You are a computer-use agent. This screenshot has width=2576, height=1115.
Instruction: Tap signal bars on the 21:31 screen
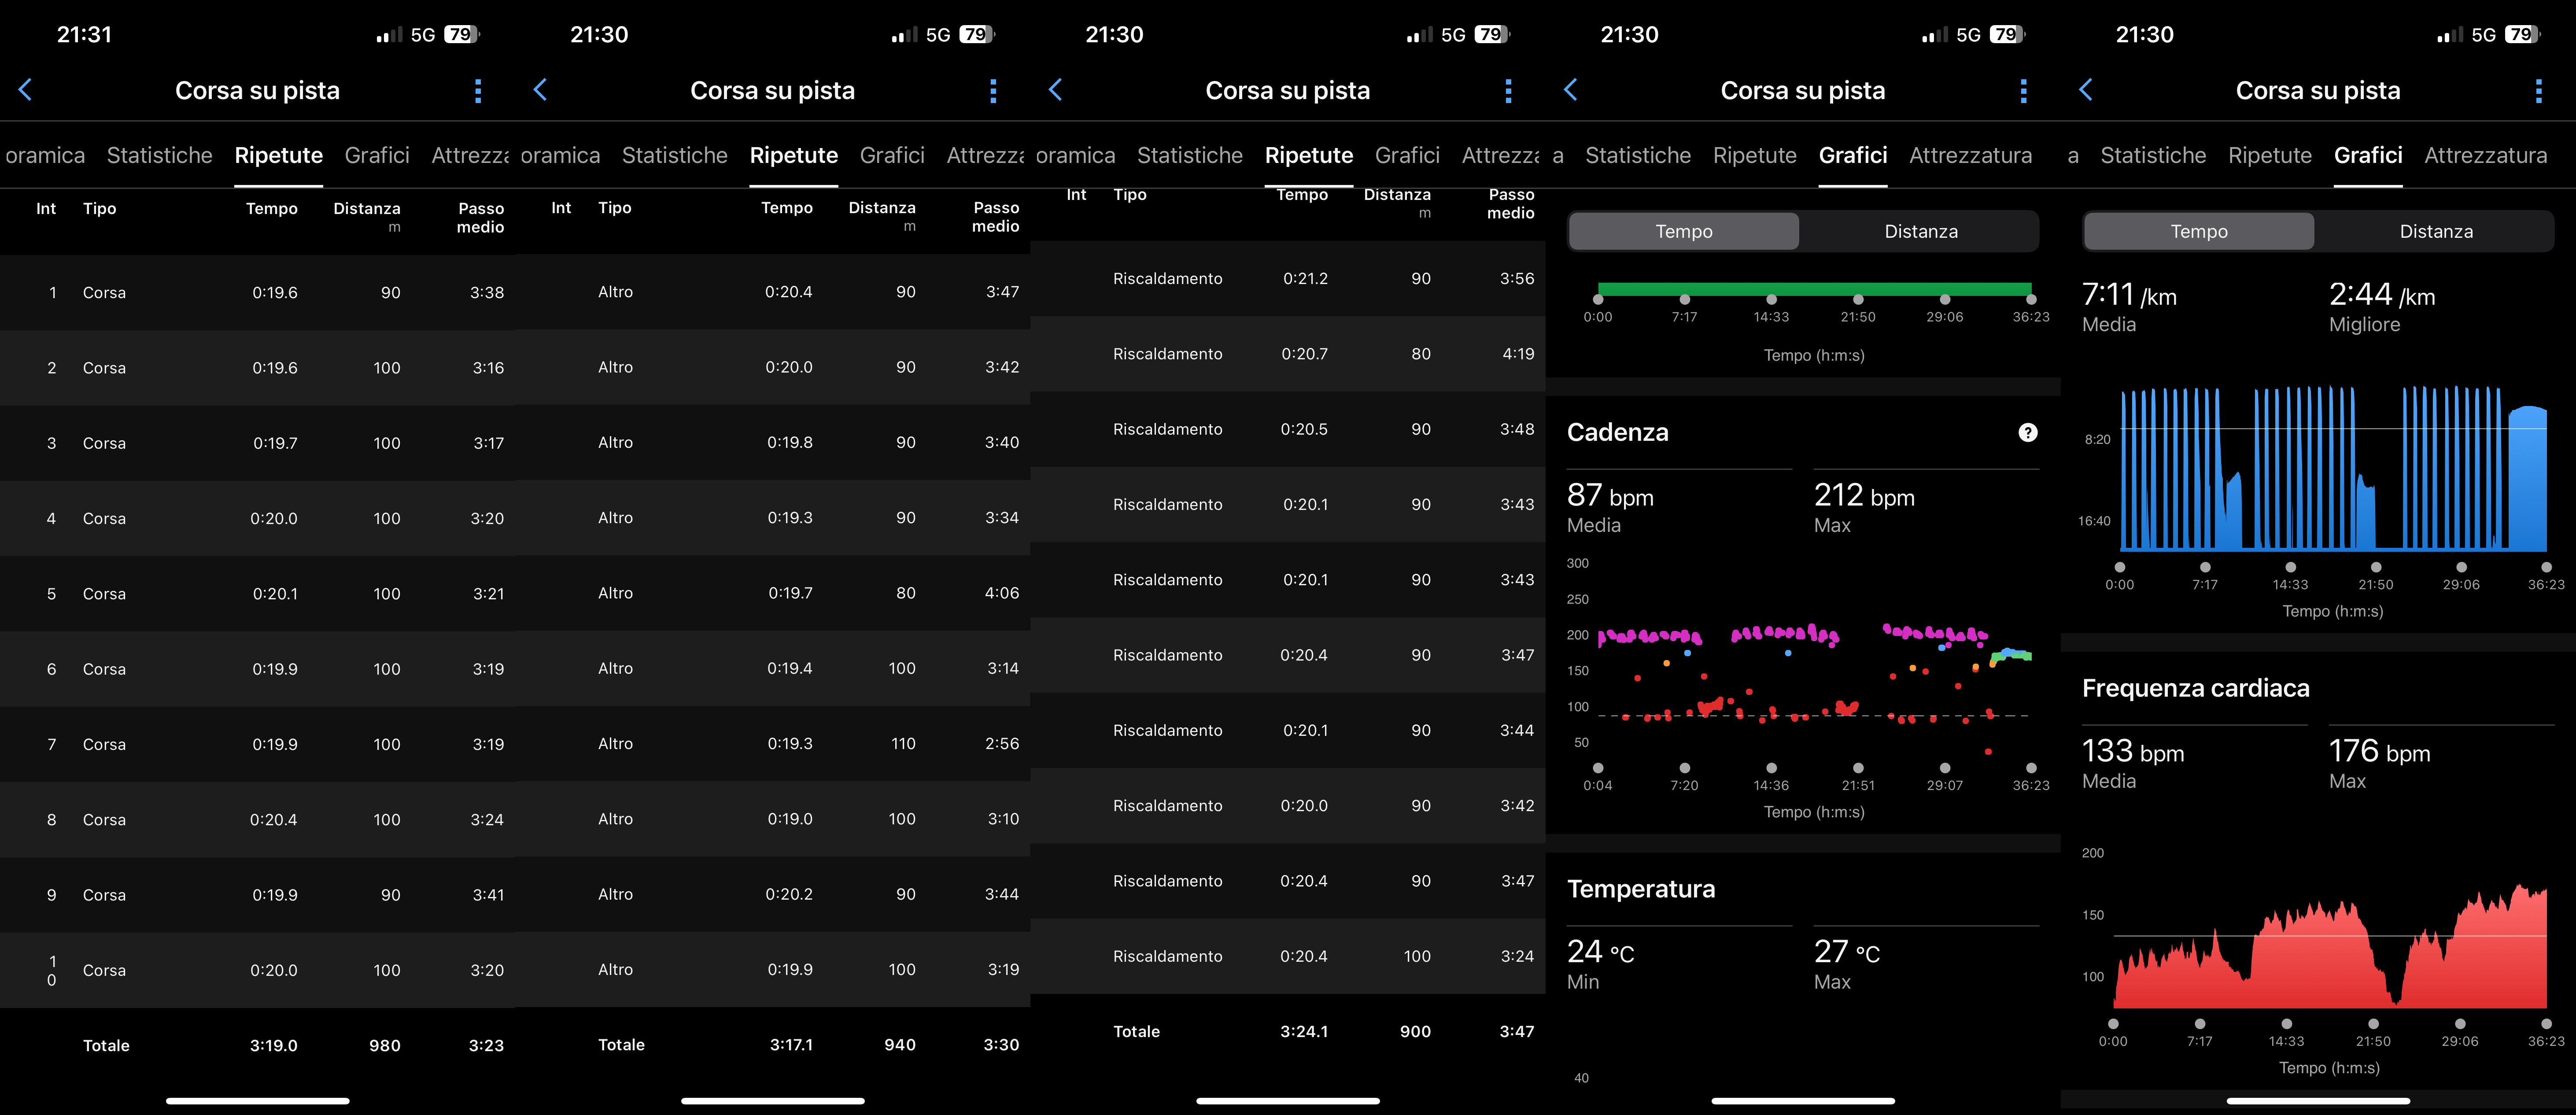point(389,35)
